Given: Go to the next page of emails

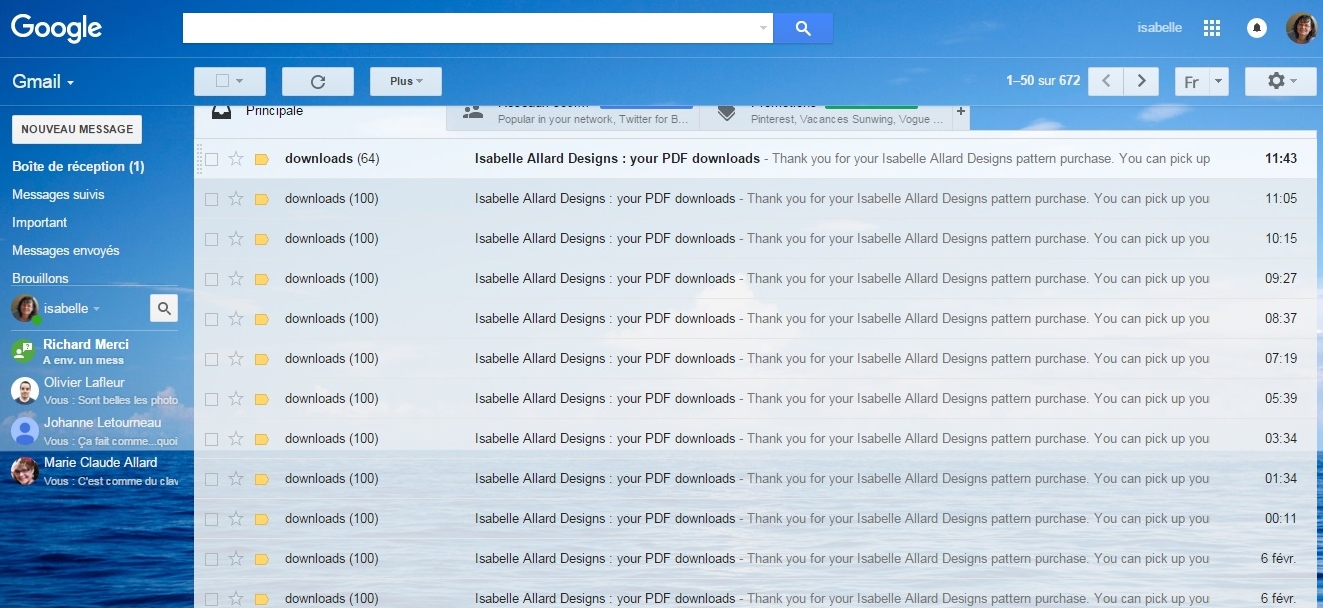Looking at the screenshot, I should [x=1141, y=81].
